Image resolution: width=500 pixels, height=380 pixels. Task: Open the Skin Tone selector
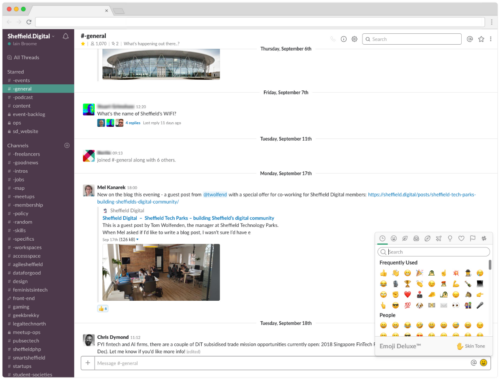471,346
